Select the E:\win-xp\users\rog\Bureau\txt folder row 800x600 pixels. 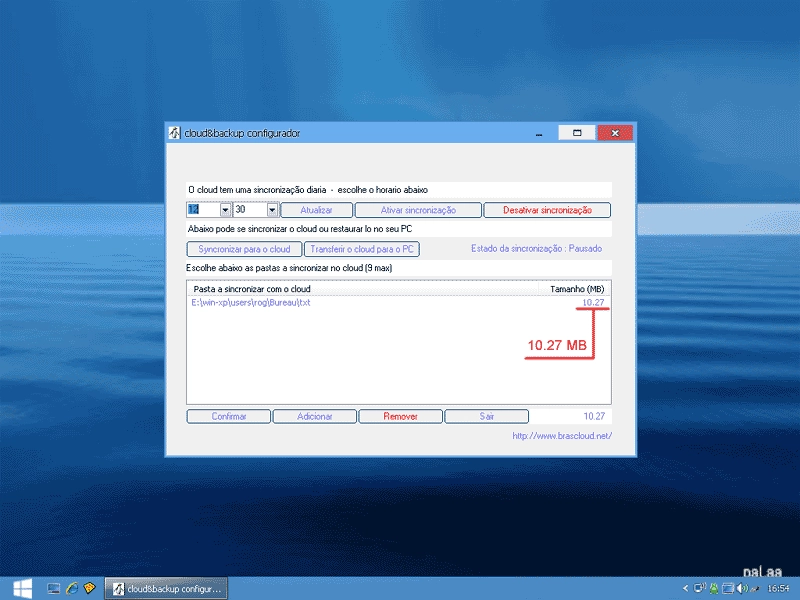[x=398, y=303]
